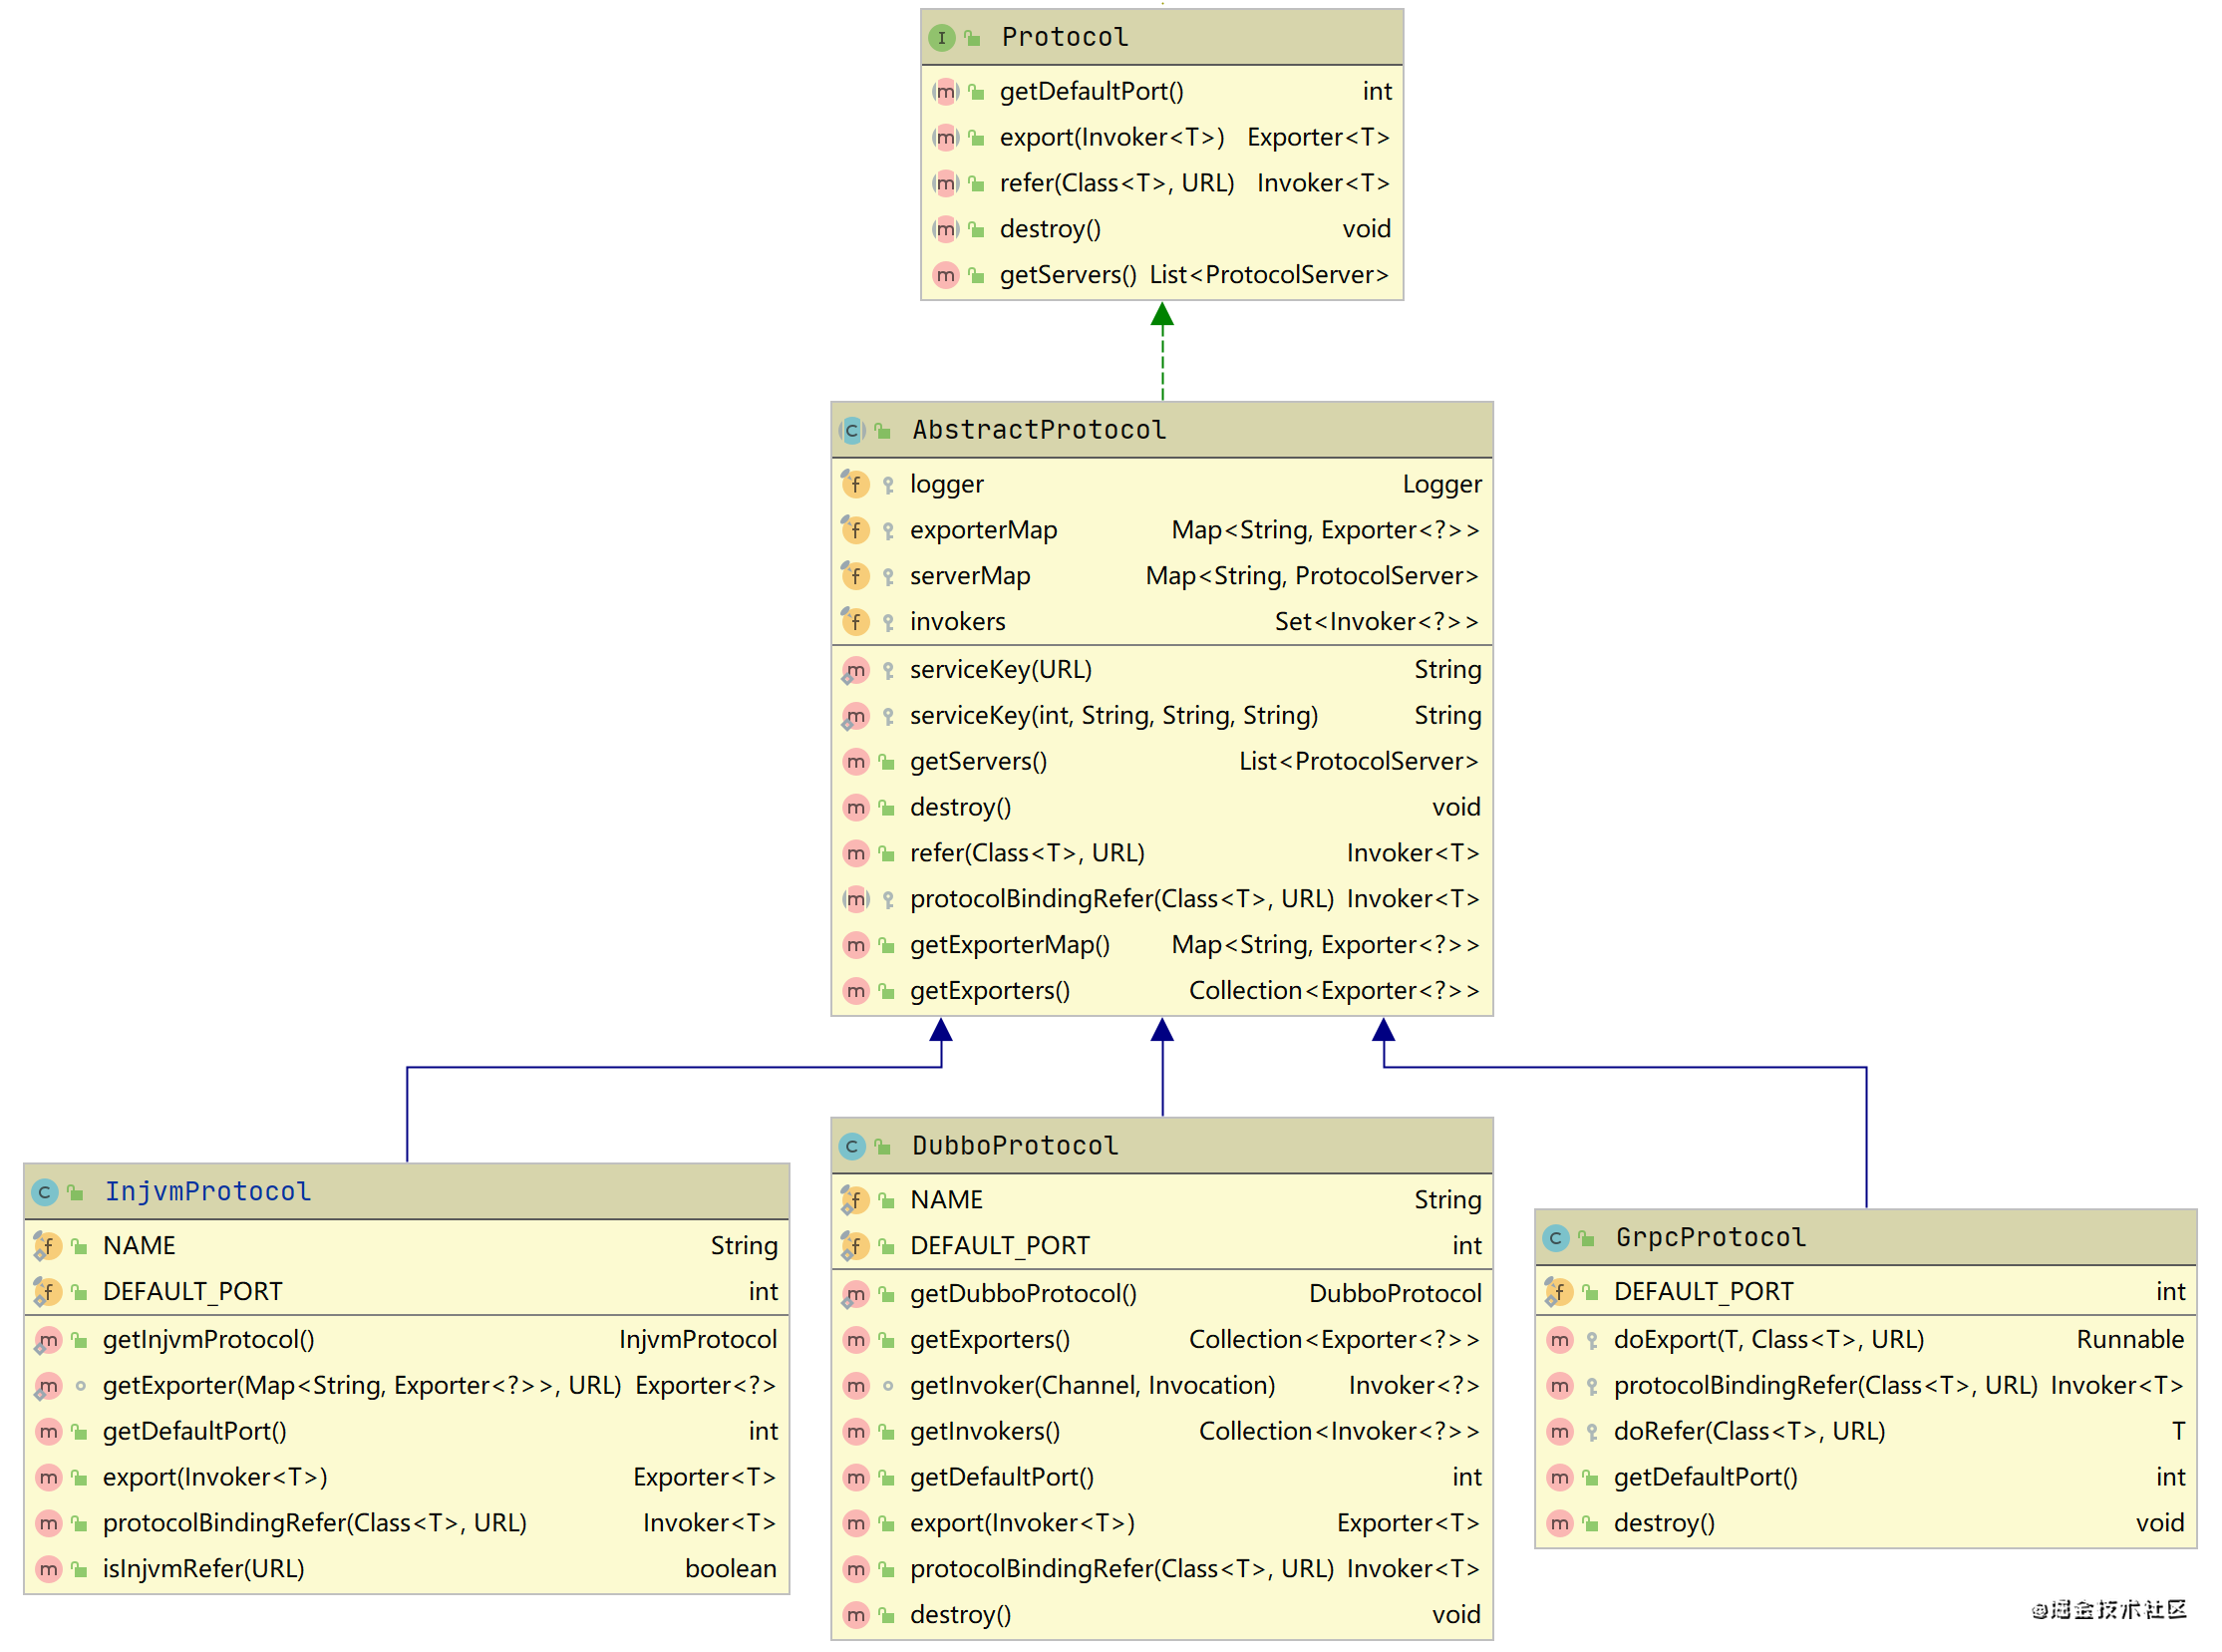This screenshot has height=1652, width=2222.
Task: Select isInjvmRefer(URL) method row
Action: (204, 1569)
